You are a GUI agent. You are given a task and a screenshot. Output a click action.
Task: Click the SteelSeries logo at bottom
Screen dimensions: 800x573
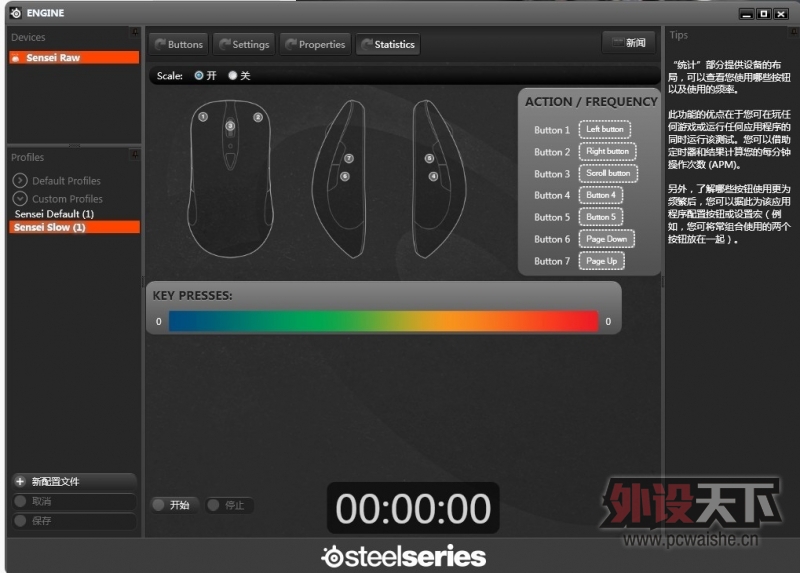[404, 556]
